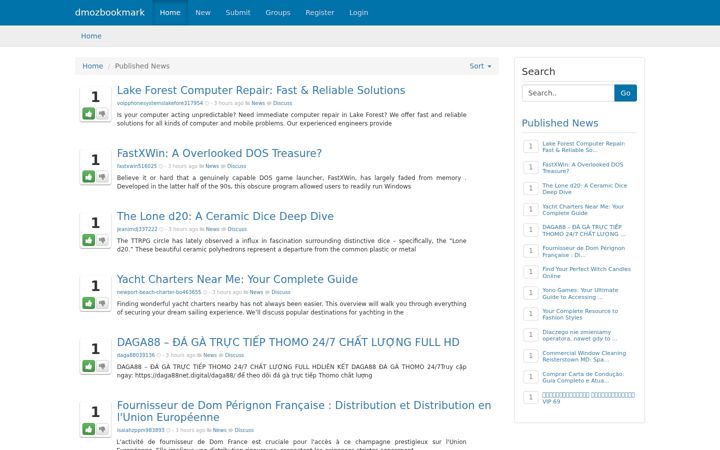The width and height of the screenshot is (720, 450).
Task: Open the Register page
Action: tap(320, 12)
